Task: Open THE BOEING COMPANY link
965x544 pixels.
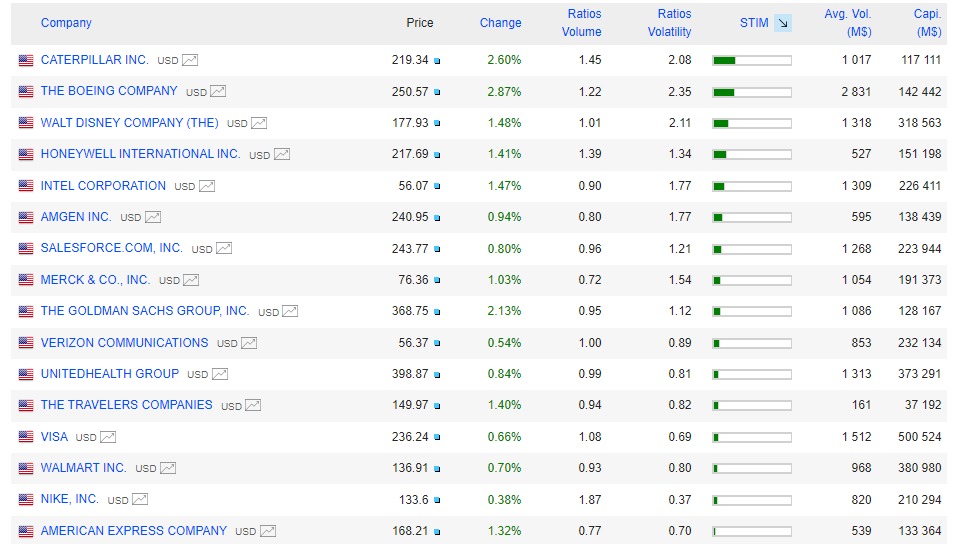Action: click(x=109, y=91)
